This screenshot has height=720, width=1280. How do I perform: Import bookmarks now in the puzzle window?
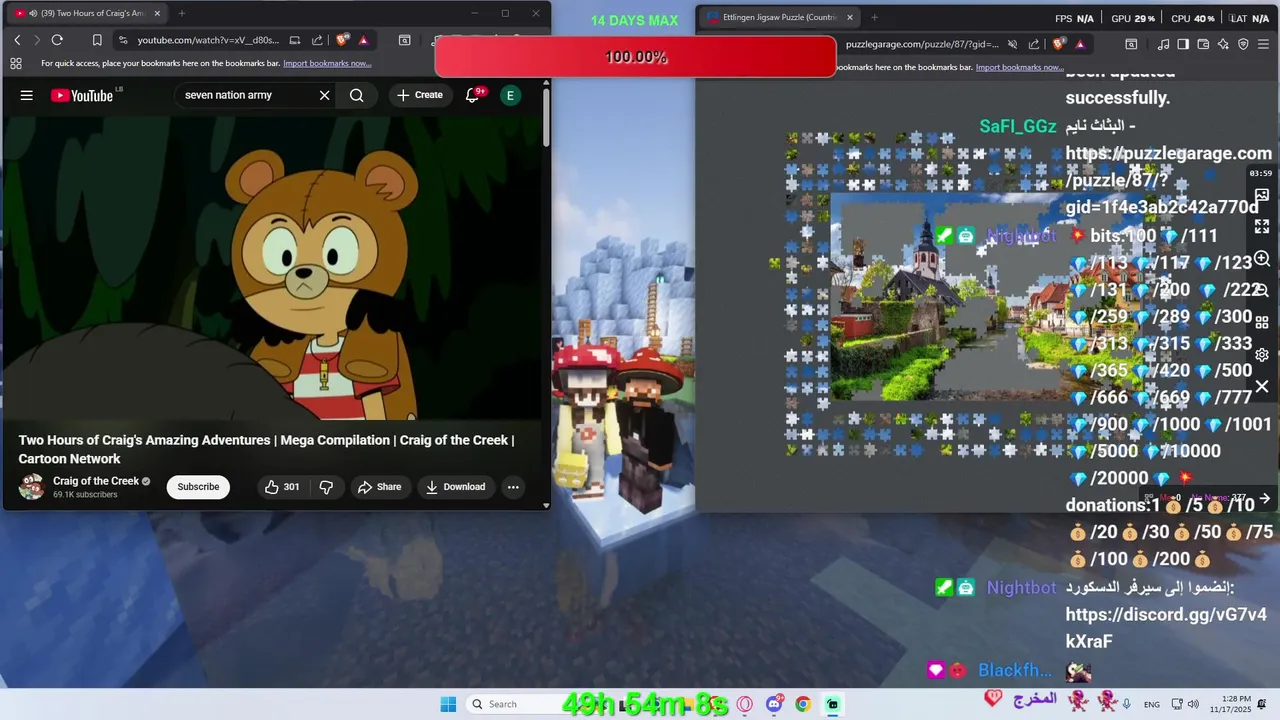[1019, 67]
